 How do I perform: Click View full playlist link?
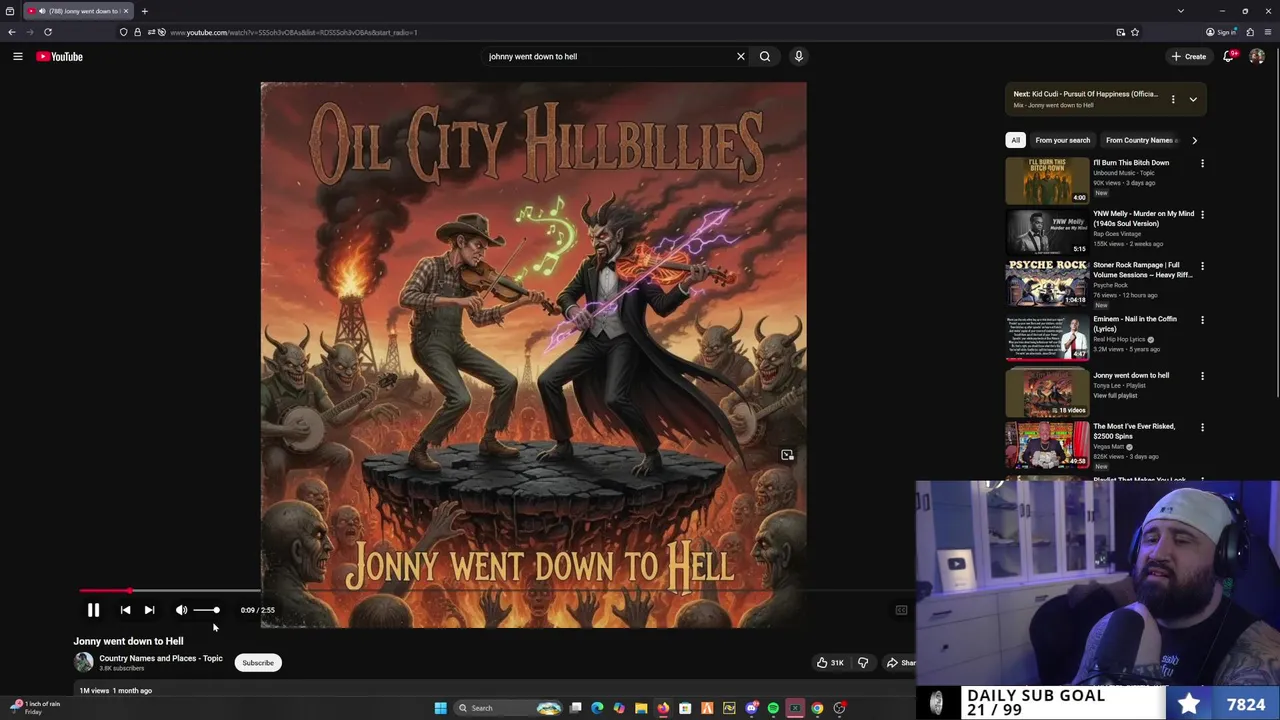click(x=1115, y=396)
